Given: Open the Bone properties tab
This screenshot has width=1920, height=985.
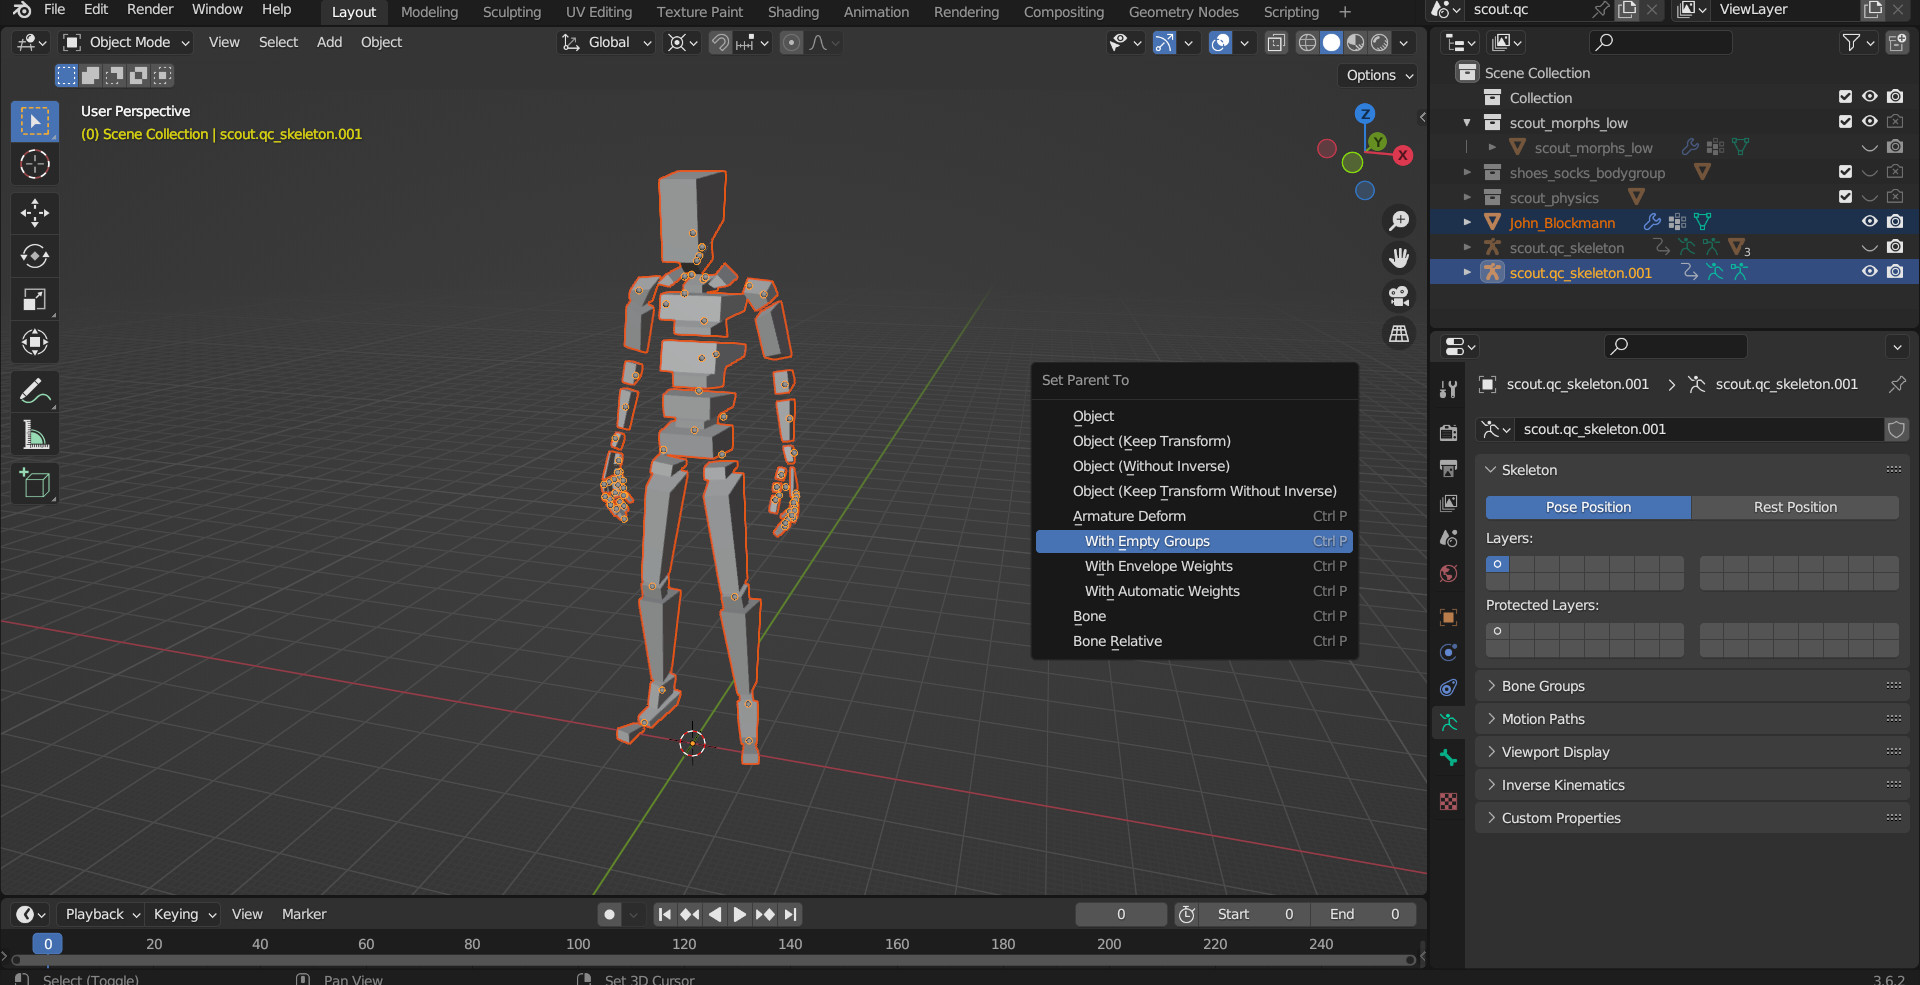Looking at the screenshot, I should coord(1448,758).
